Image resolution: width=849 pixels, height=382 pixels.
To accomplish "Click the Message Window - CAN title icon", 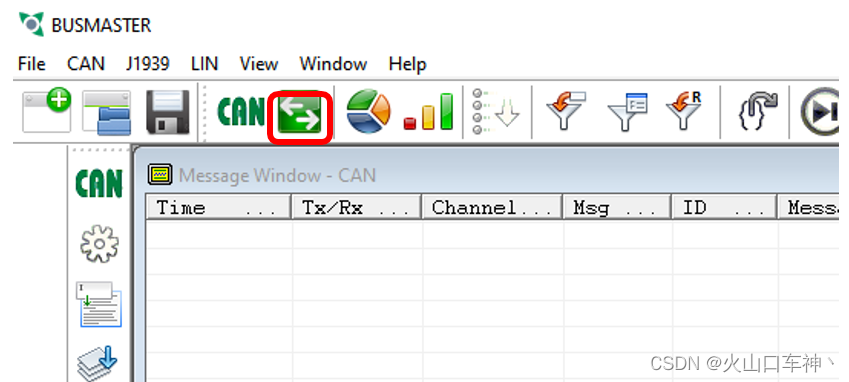I will [x=160, y=174].
